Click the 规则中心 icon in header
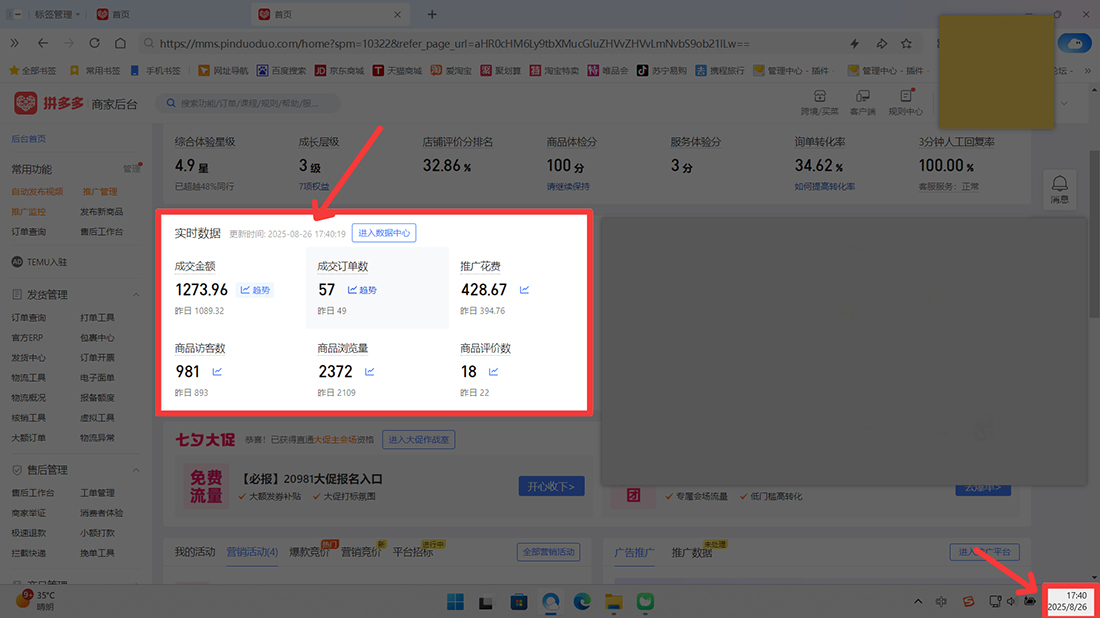 906,101
